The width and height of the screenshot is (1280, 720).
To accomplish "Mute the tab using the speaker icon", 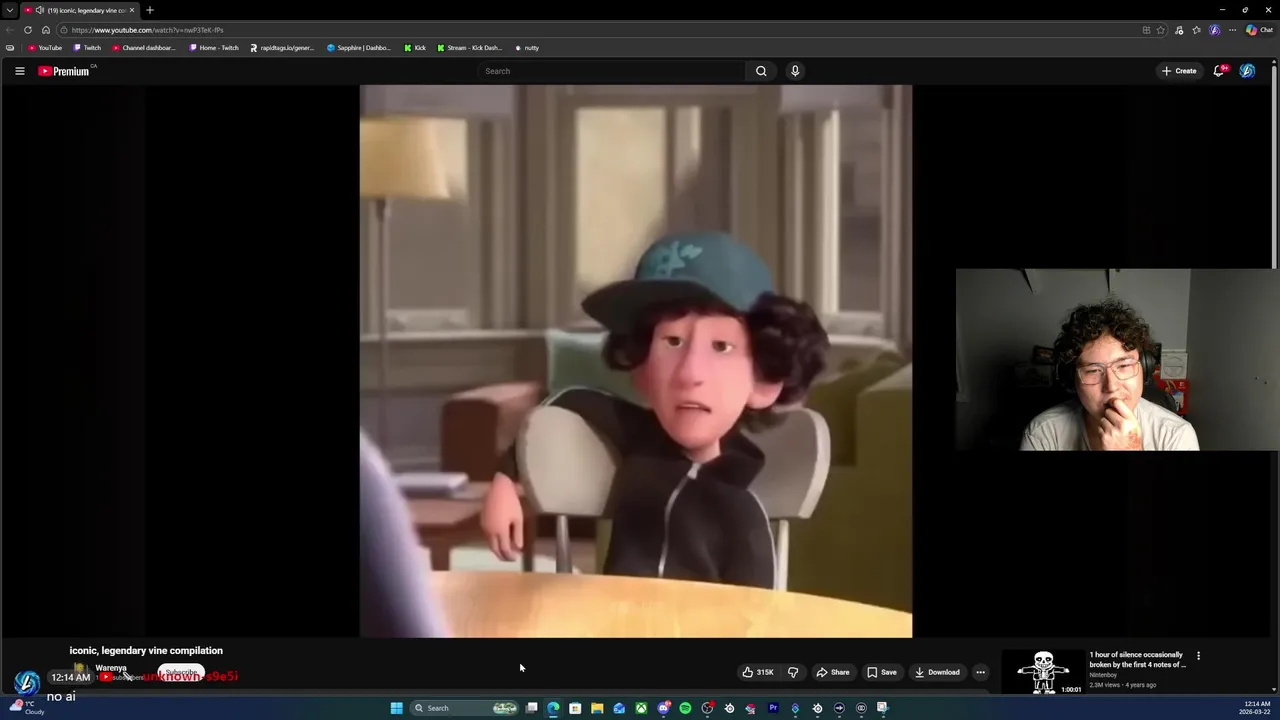I will [39, 10].
